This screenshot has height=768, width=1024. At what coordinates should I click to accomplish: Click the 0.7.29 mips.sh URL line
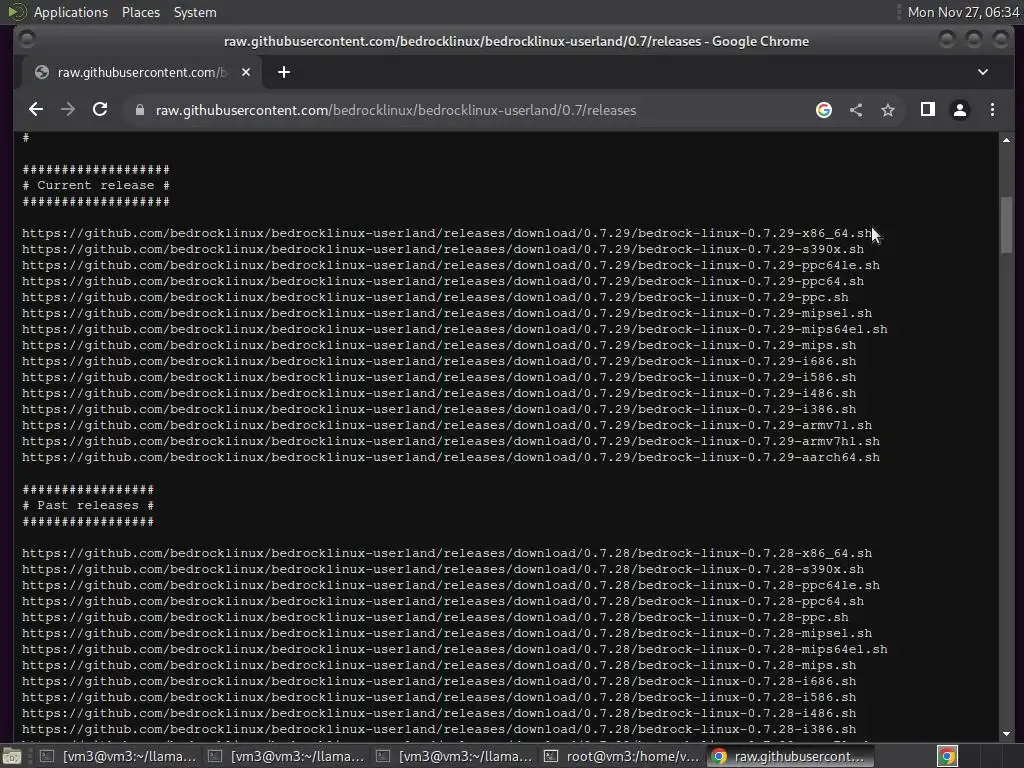click(x=439, y=345)
